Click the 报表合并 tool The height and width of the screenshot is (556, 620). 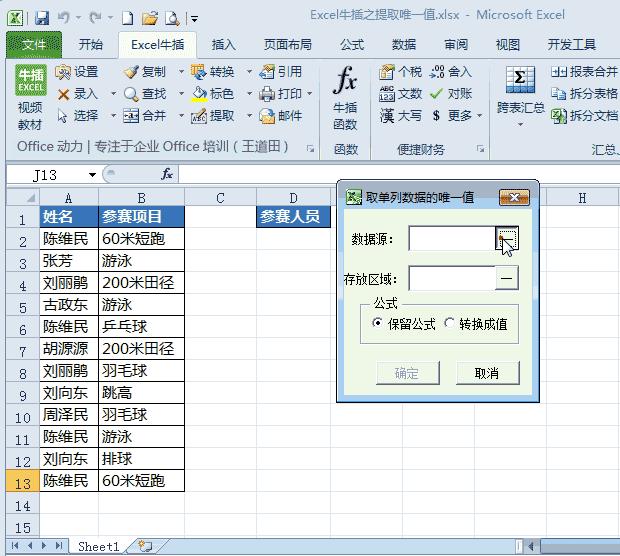coord(584,72)
